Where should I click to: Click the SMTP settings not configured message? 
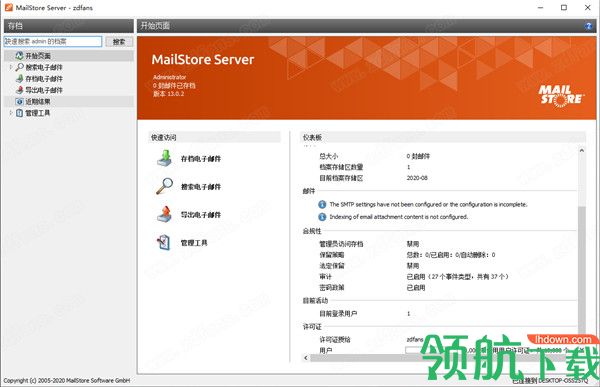(428, 204)
